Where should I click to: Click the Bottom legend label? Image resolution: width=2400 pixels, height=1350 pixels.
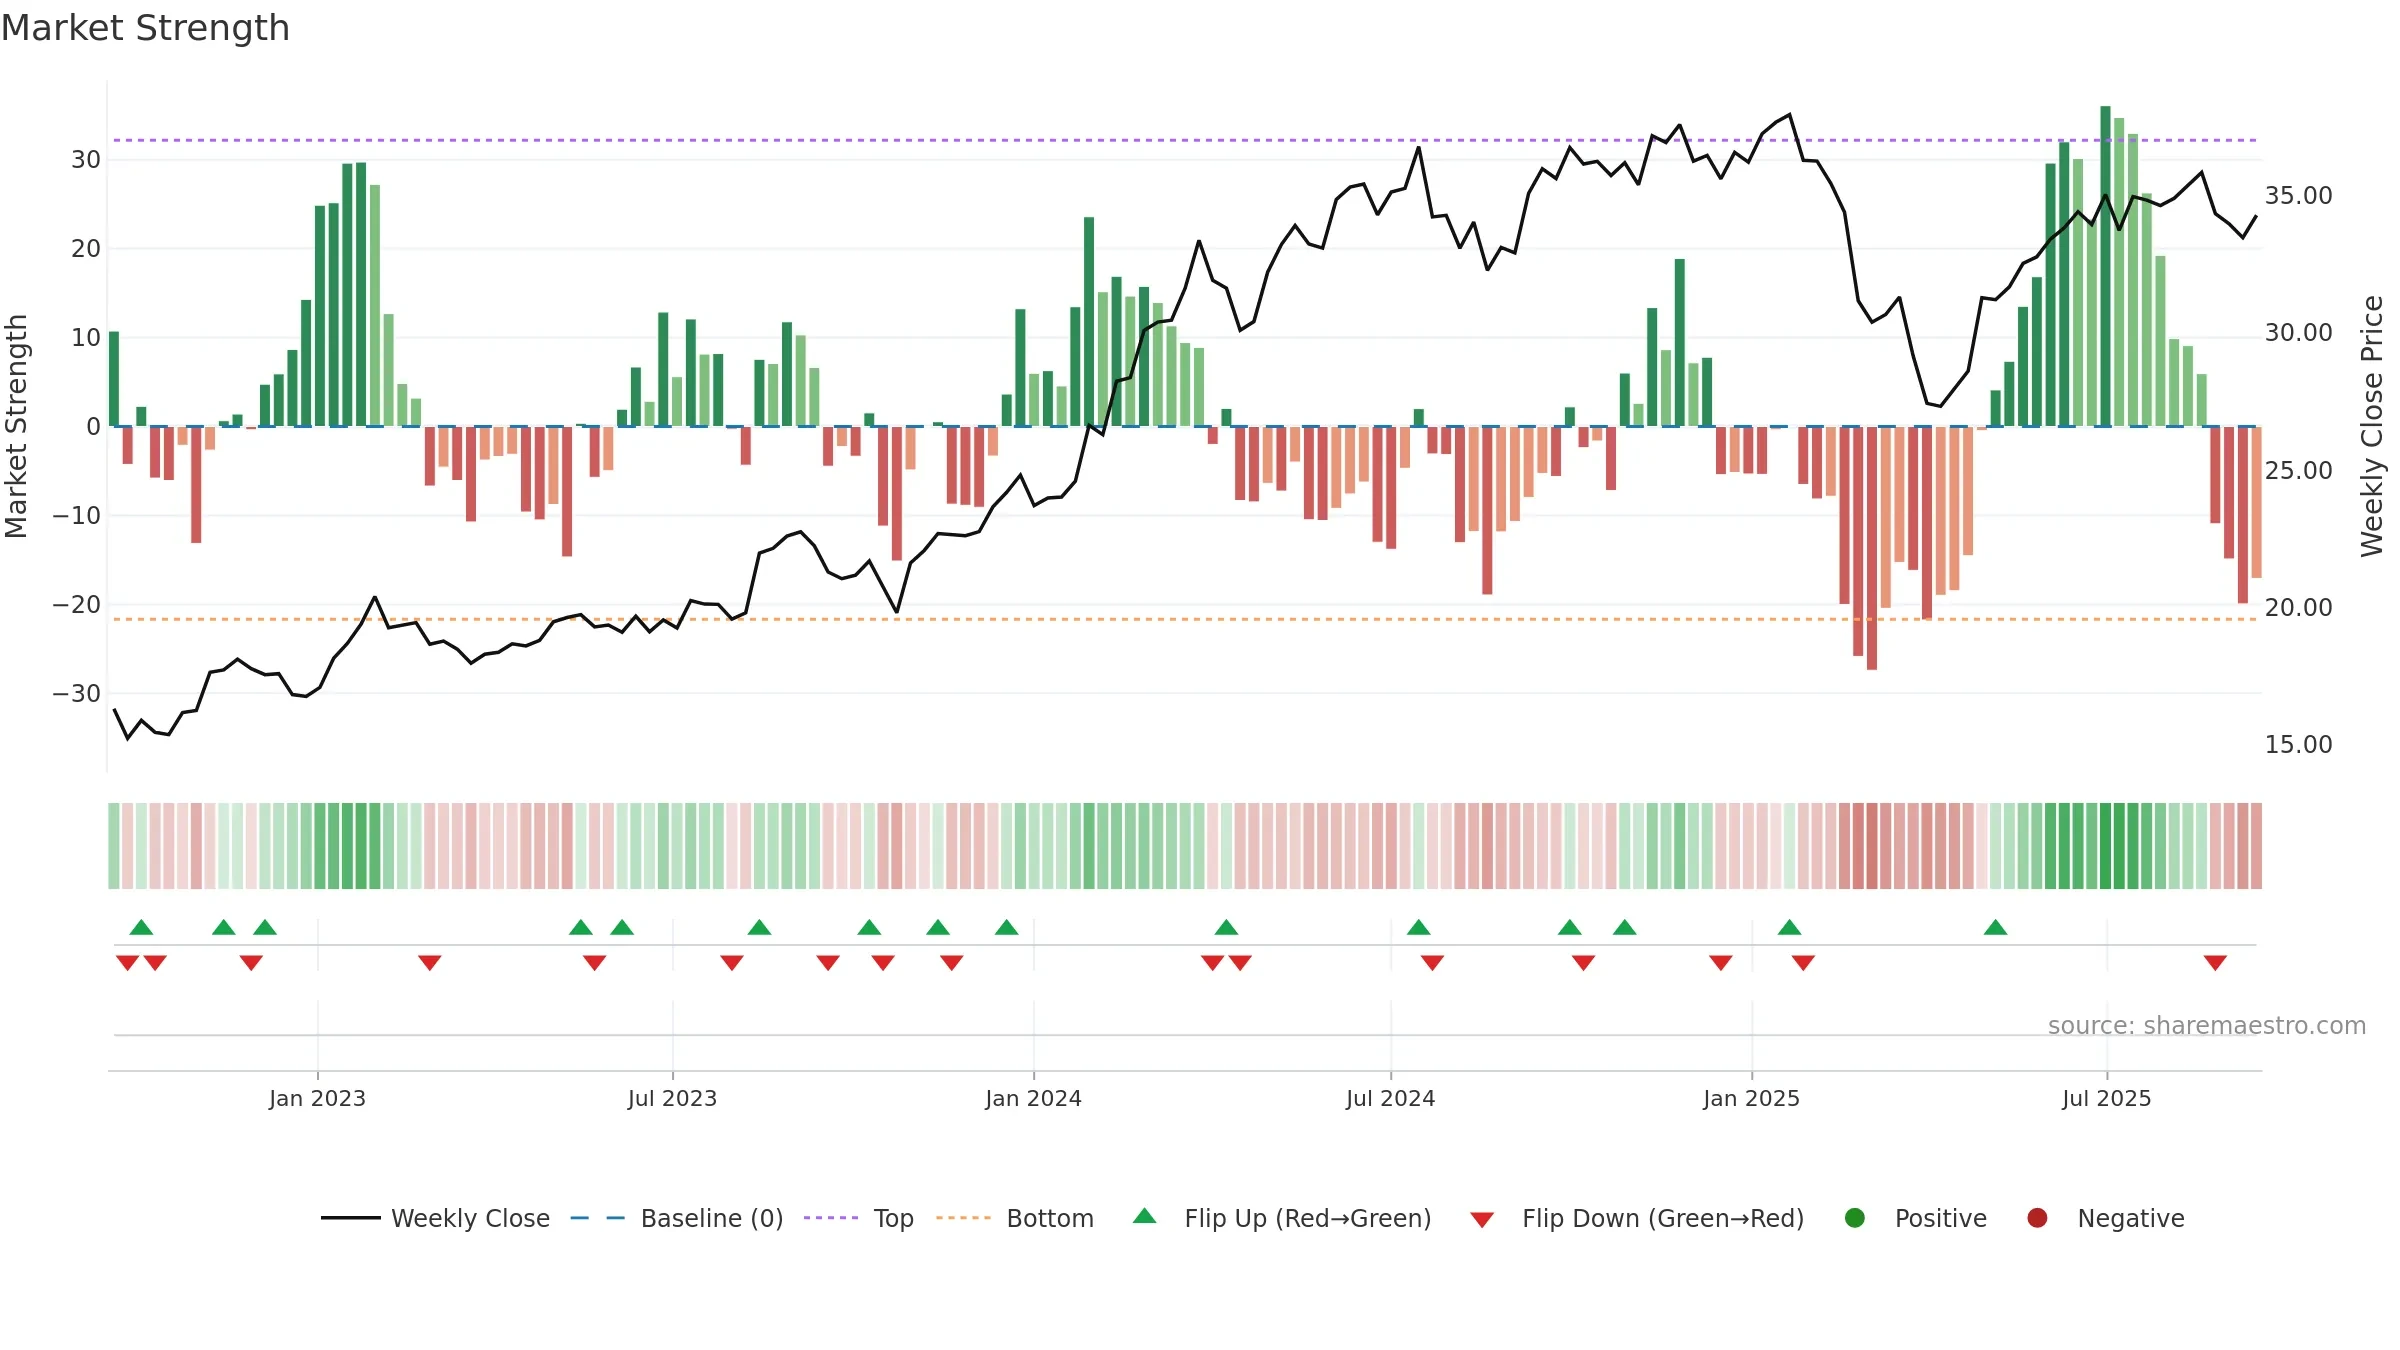pos(1050,1218)
